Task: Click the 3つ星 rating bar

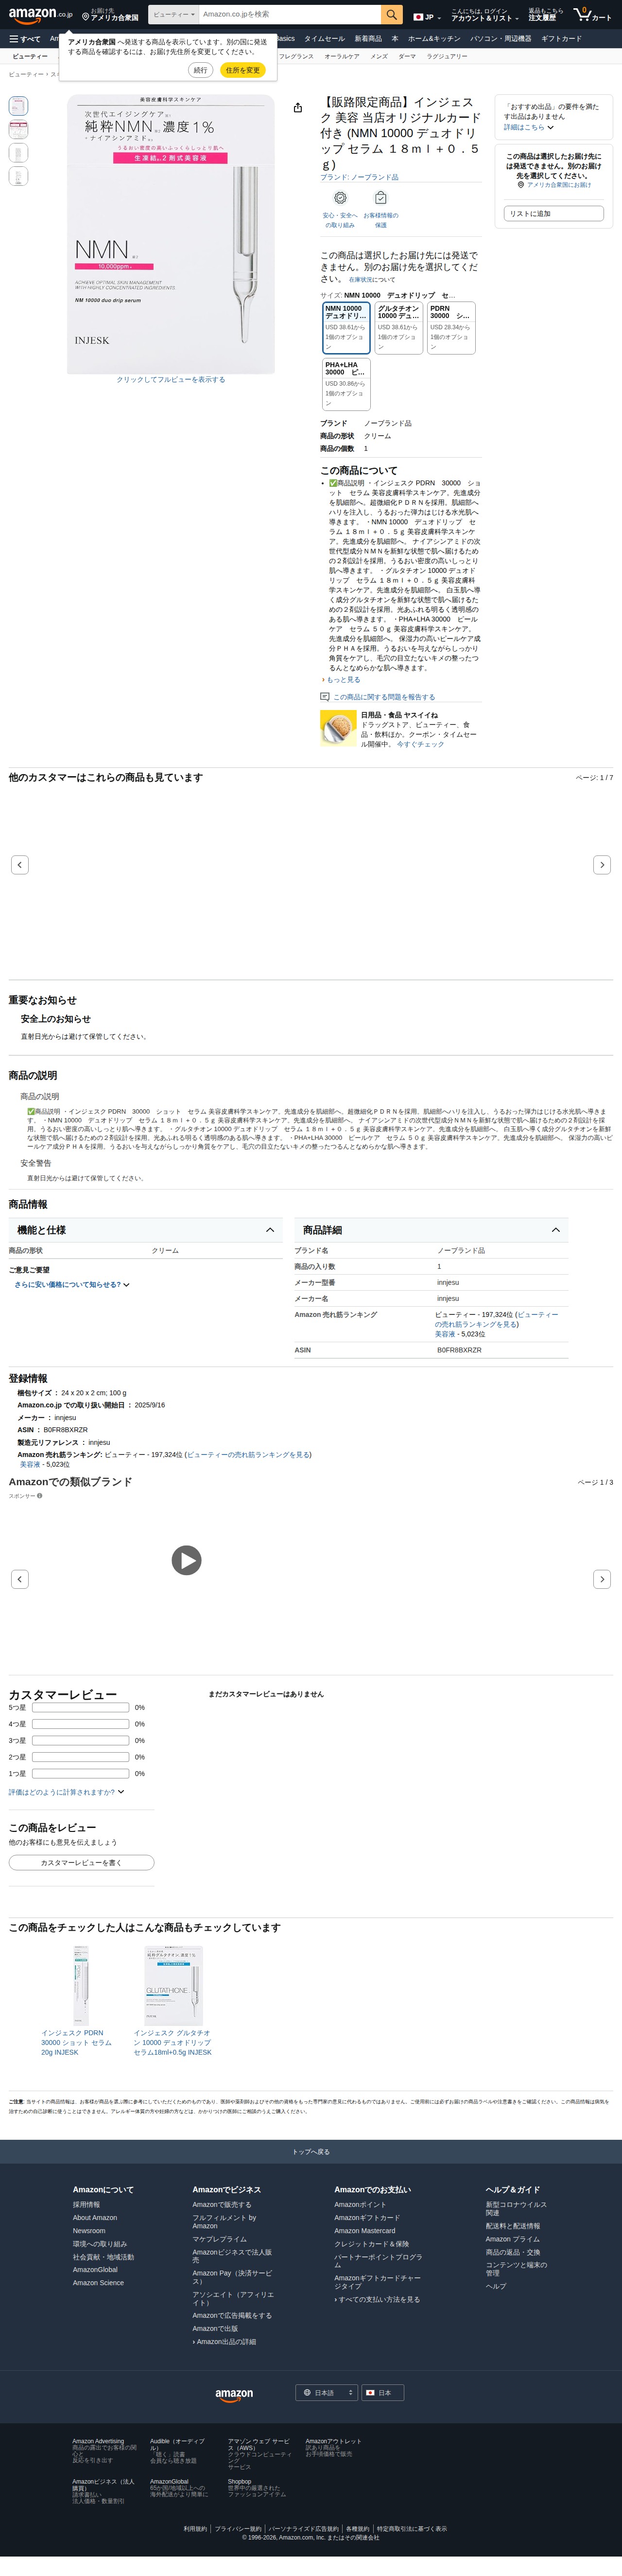Action: click(81, 1740)
